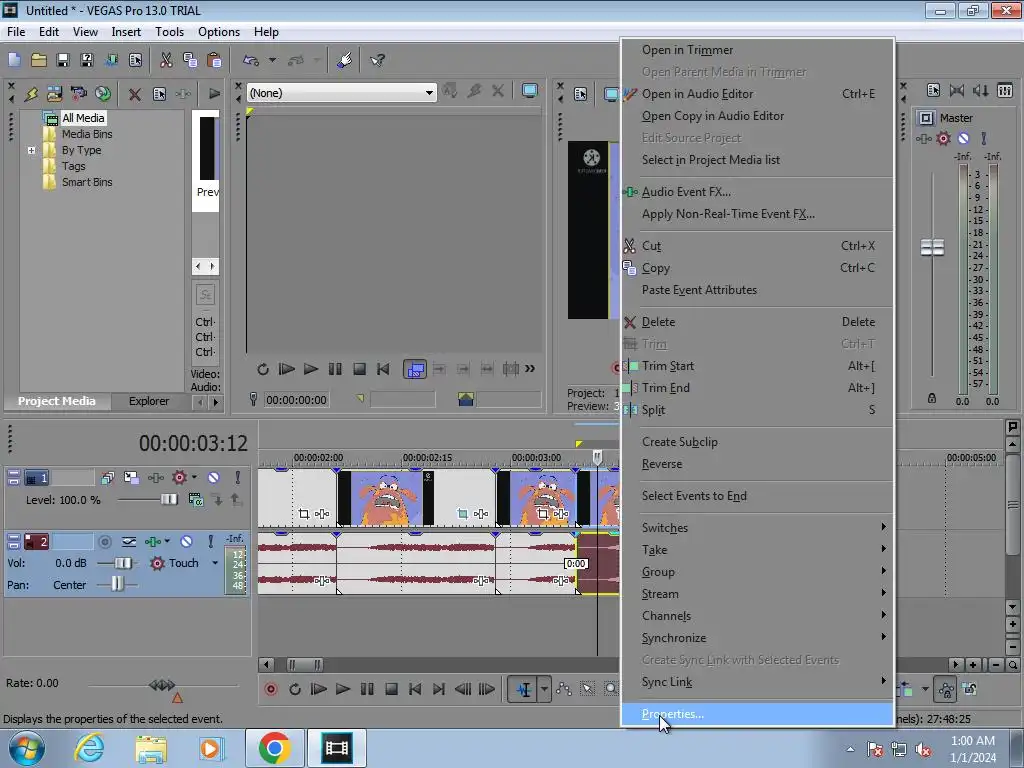Go to start using timeline transport

coord(415,689)
